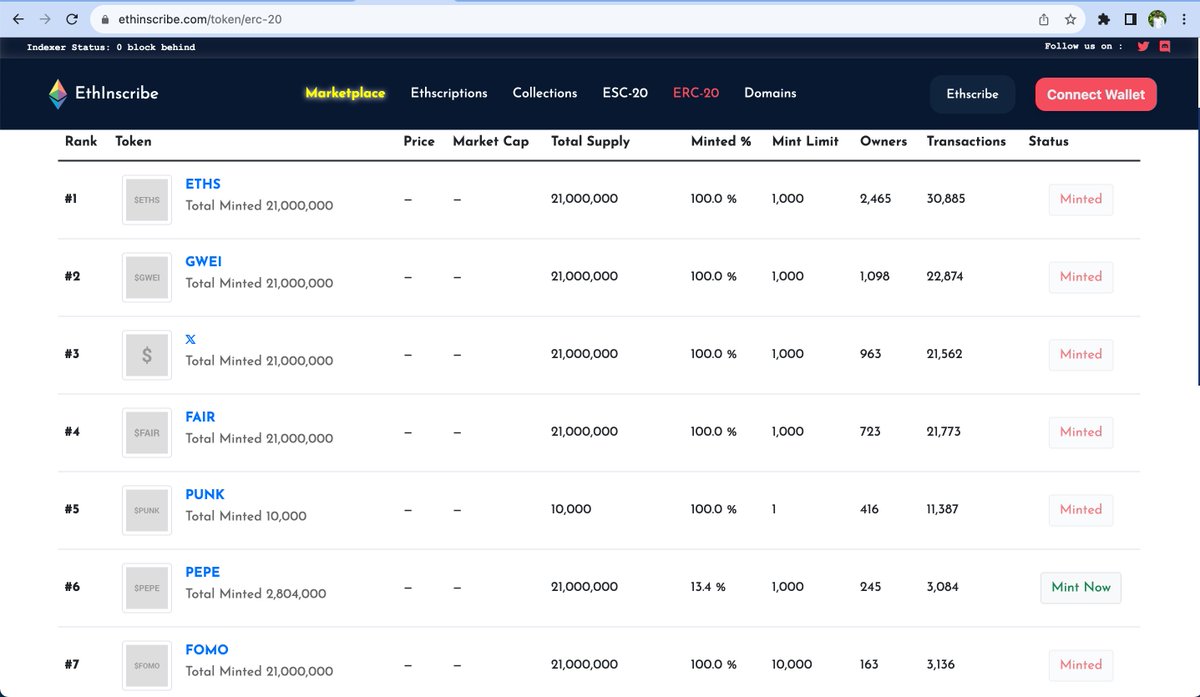Viewport: 1200px width, 697px height.
Task: Open the Discord follow icon
Action: 1165,46
